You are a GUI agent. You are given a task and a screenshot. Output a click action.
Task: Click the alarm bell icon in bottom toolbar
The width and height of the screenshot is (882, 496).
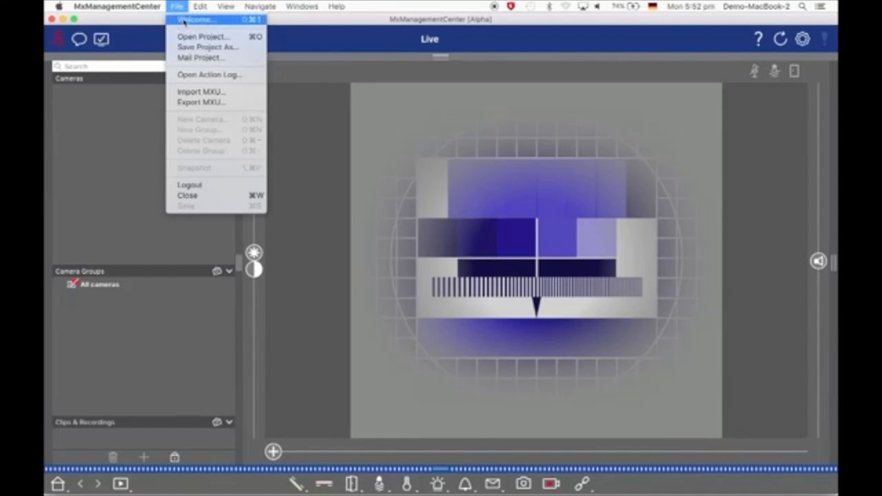point(465,484)
